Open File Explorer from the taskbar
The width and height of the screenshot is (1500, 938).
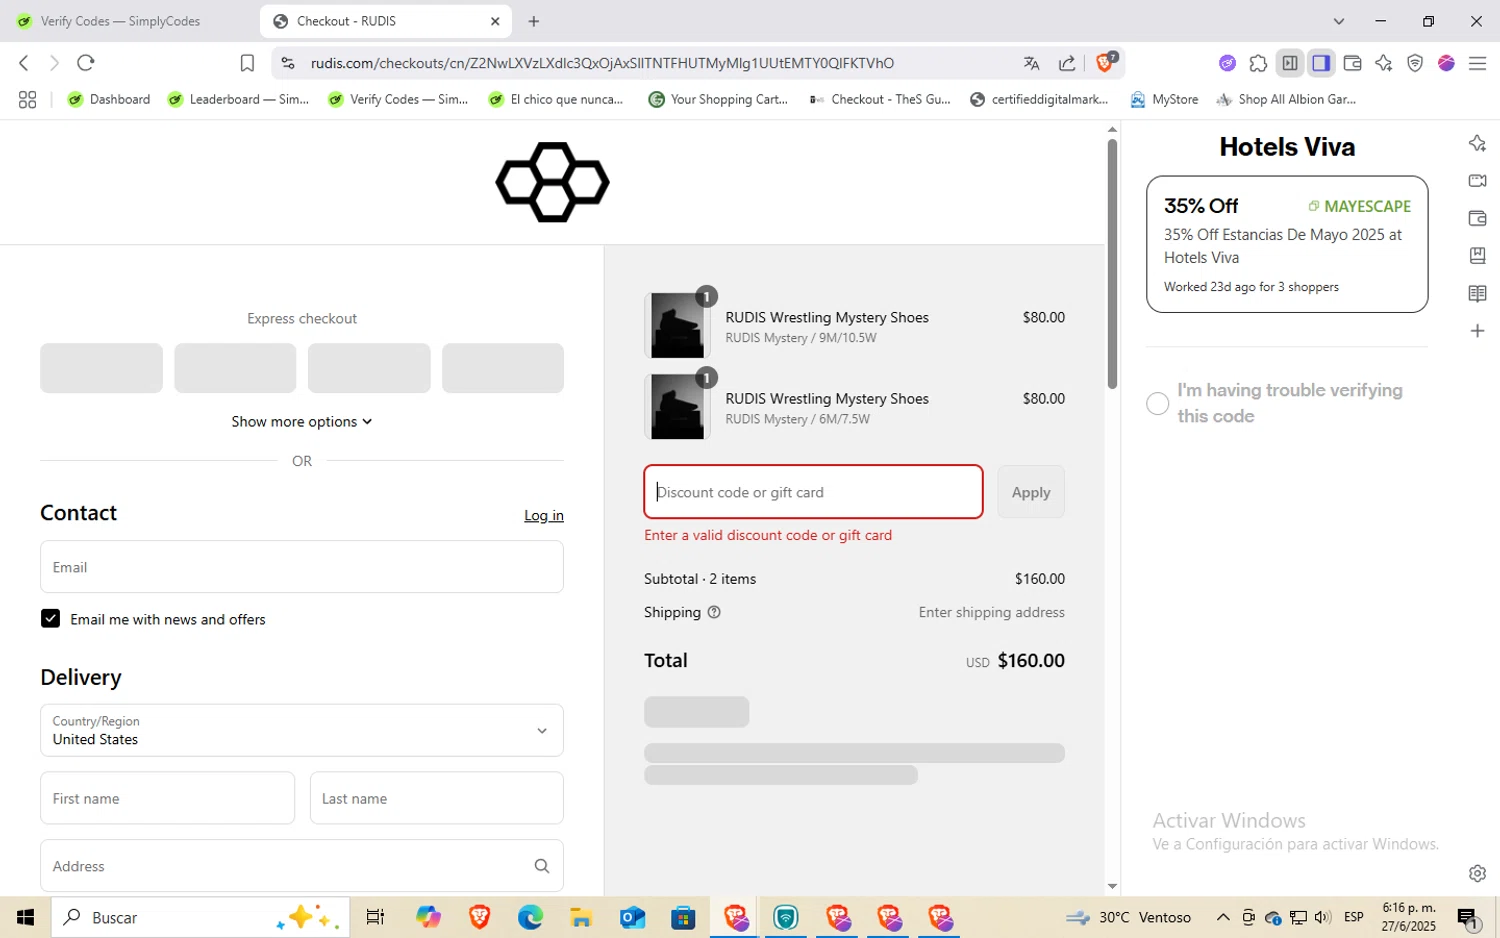tap(581, 917)
